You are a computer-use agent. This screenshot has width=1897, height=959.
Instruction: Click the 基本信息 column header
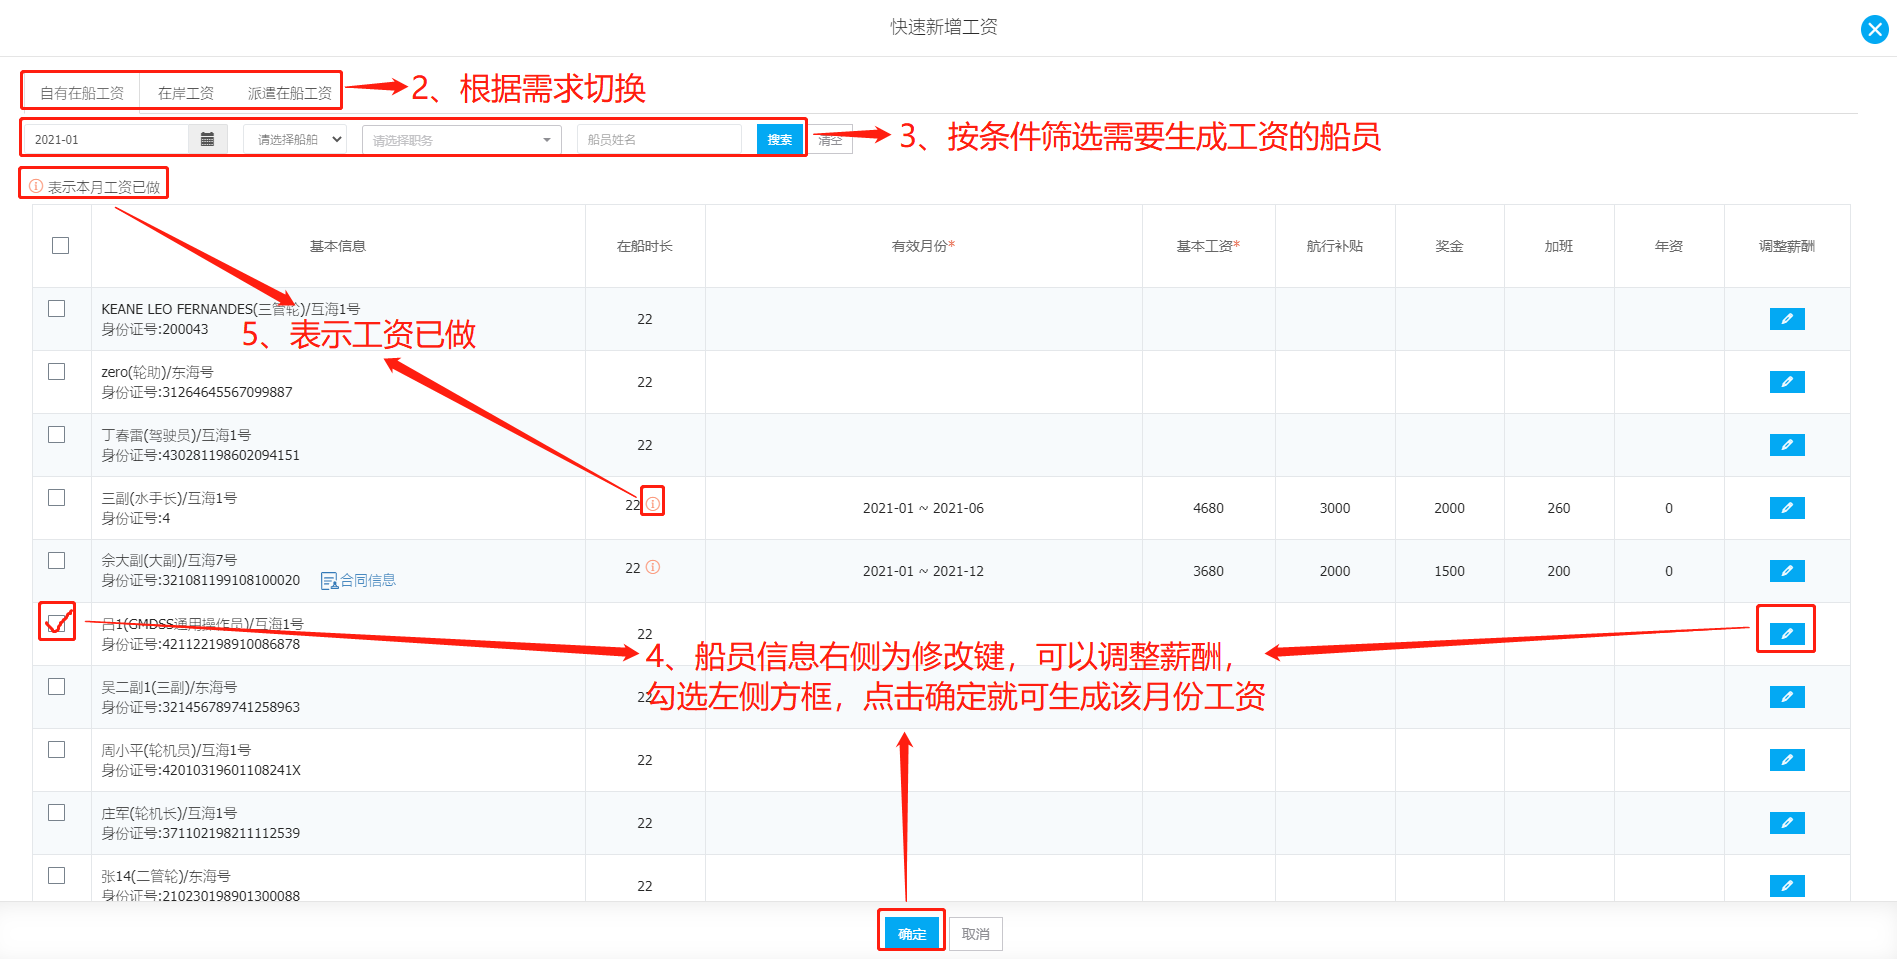coord(338,246)
